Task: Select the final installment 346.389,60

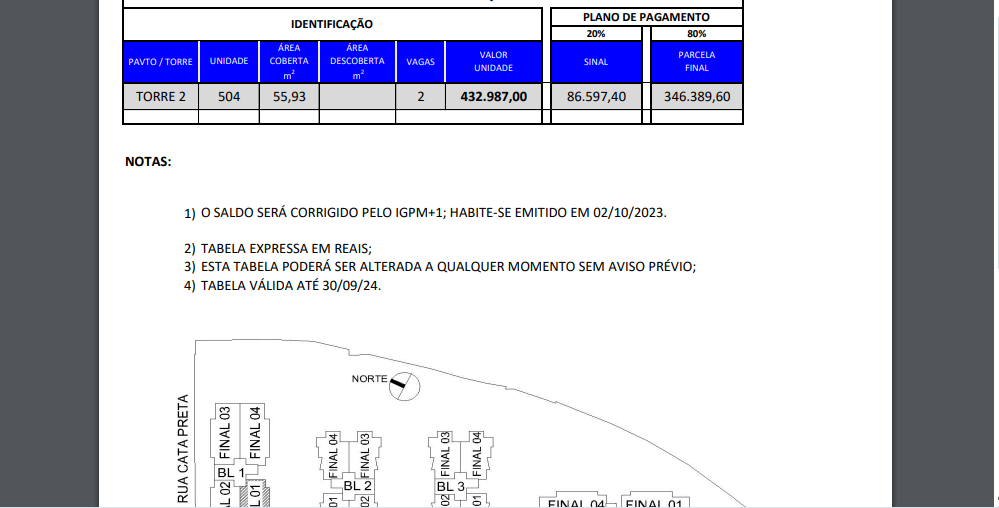Action: tap(696, 97)
